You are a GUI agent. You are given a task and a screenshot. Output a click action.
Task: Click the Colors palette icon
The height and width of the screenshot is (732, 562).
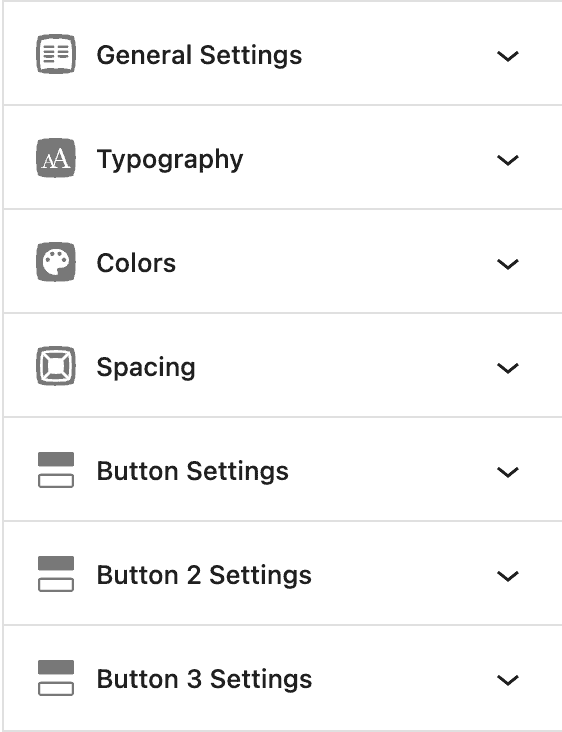(x=56, y=262)
